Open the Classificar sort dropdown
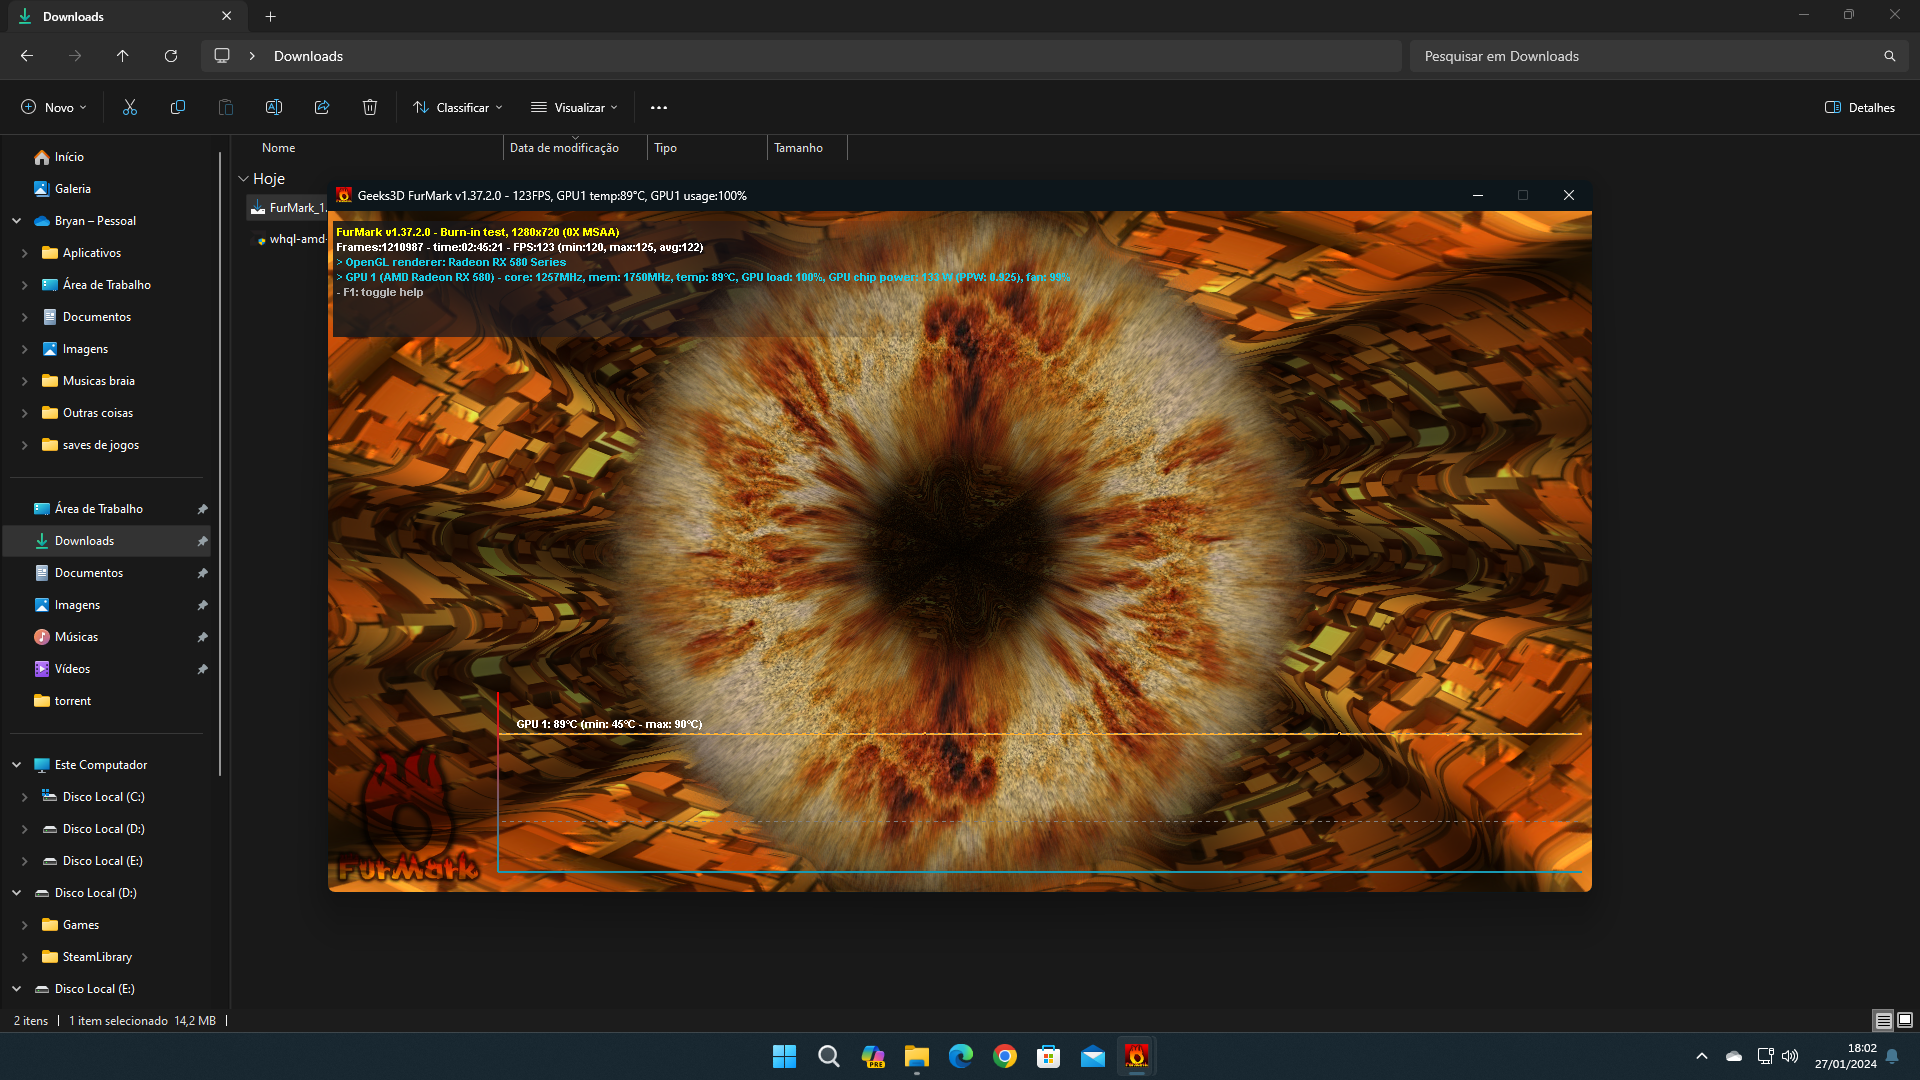1920x1080 pixels. point(458,107)
